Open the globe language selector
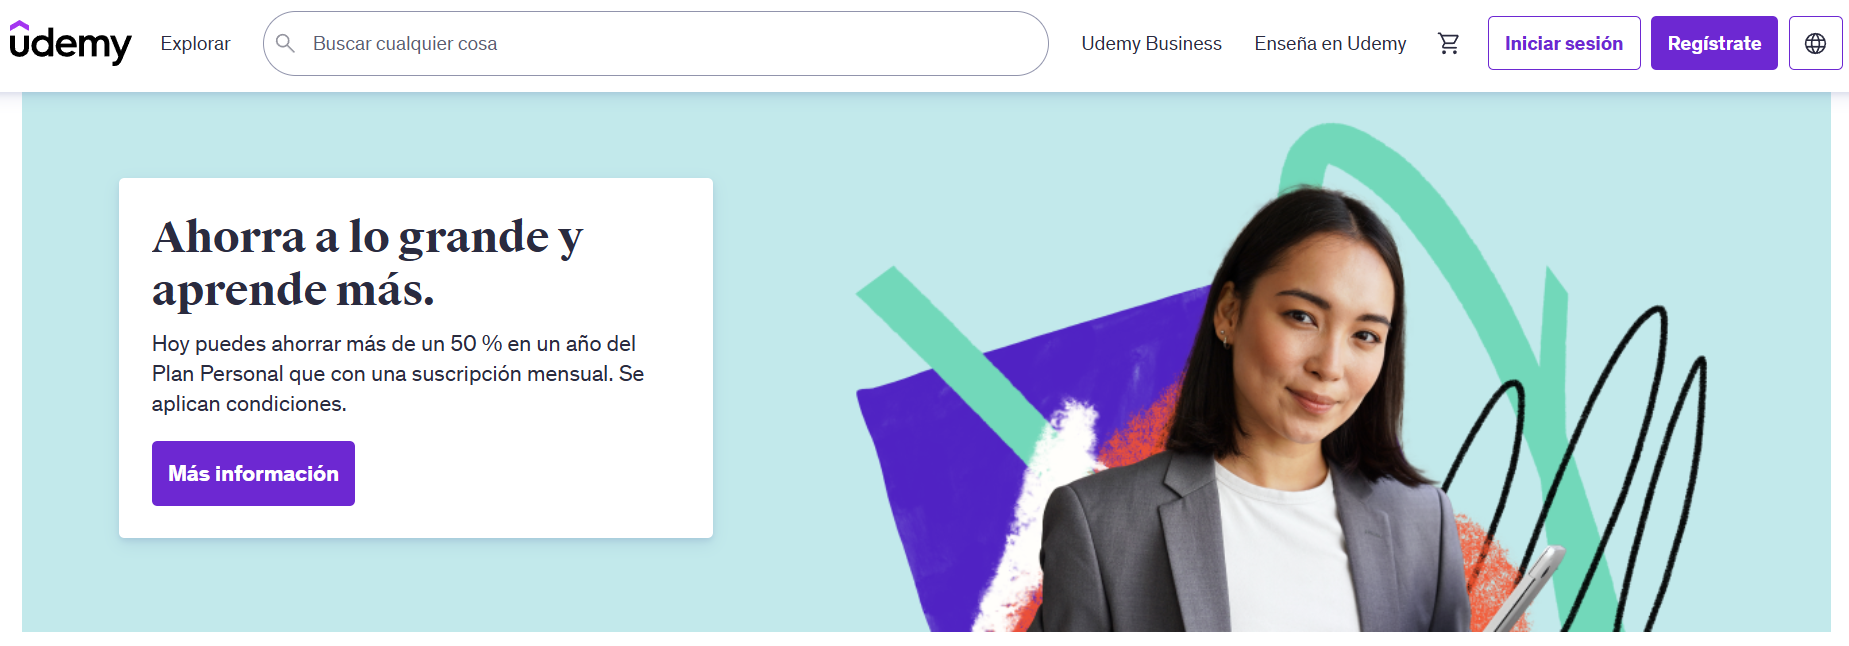This screenshot has width=1849, height=646. coord(1815,43)
